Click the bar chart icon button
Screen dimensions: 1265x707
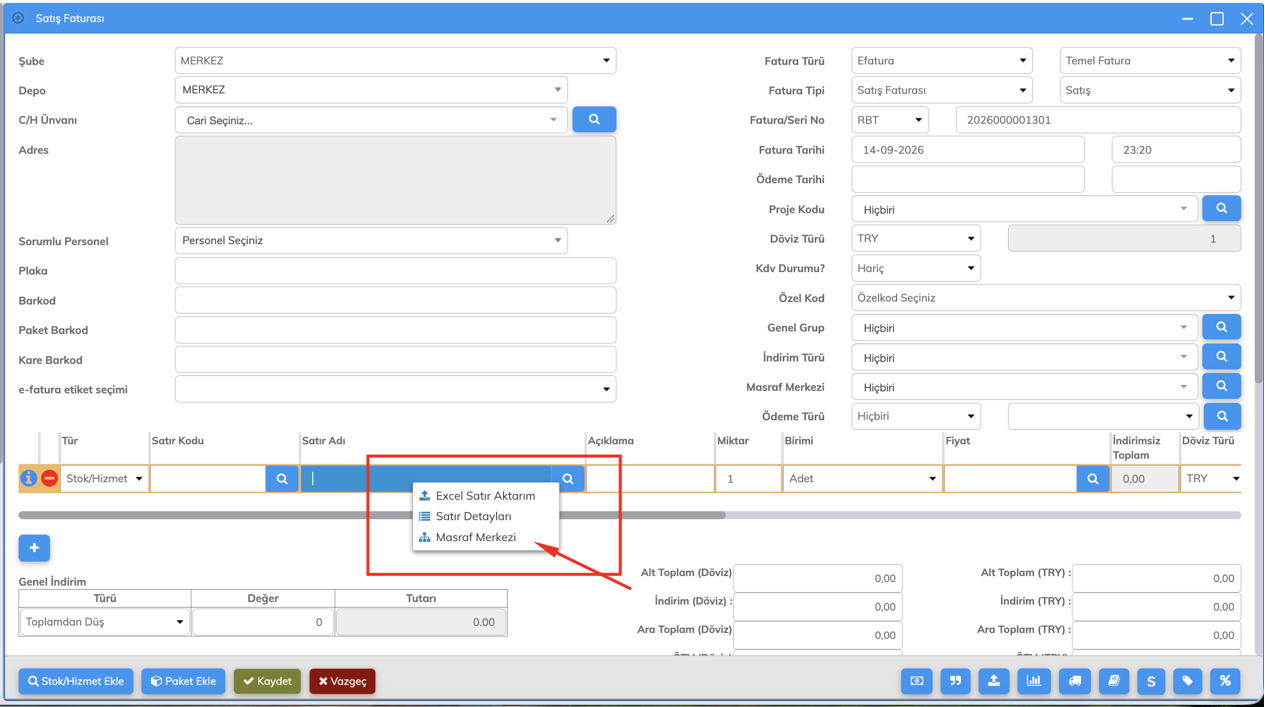tap(1034, 681)
